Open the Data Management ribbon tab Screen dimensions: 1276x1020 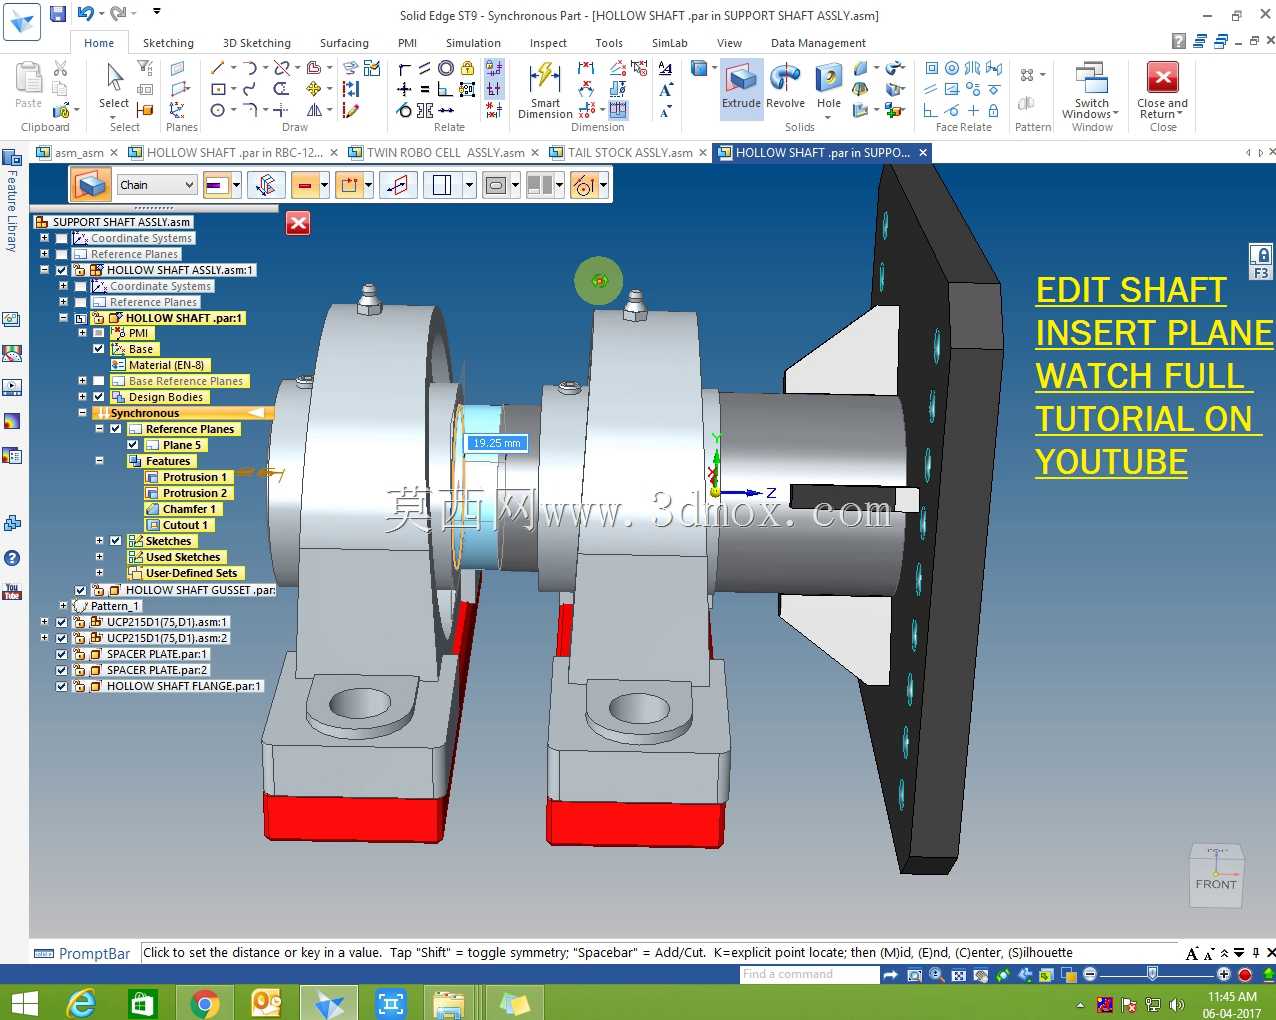[x=818, y=43]
